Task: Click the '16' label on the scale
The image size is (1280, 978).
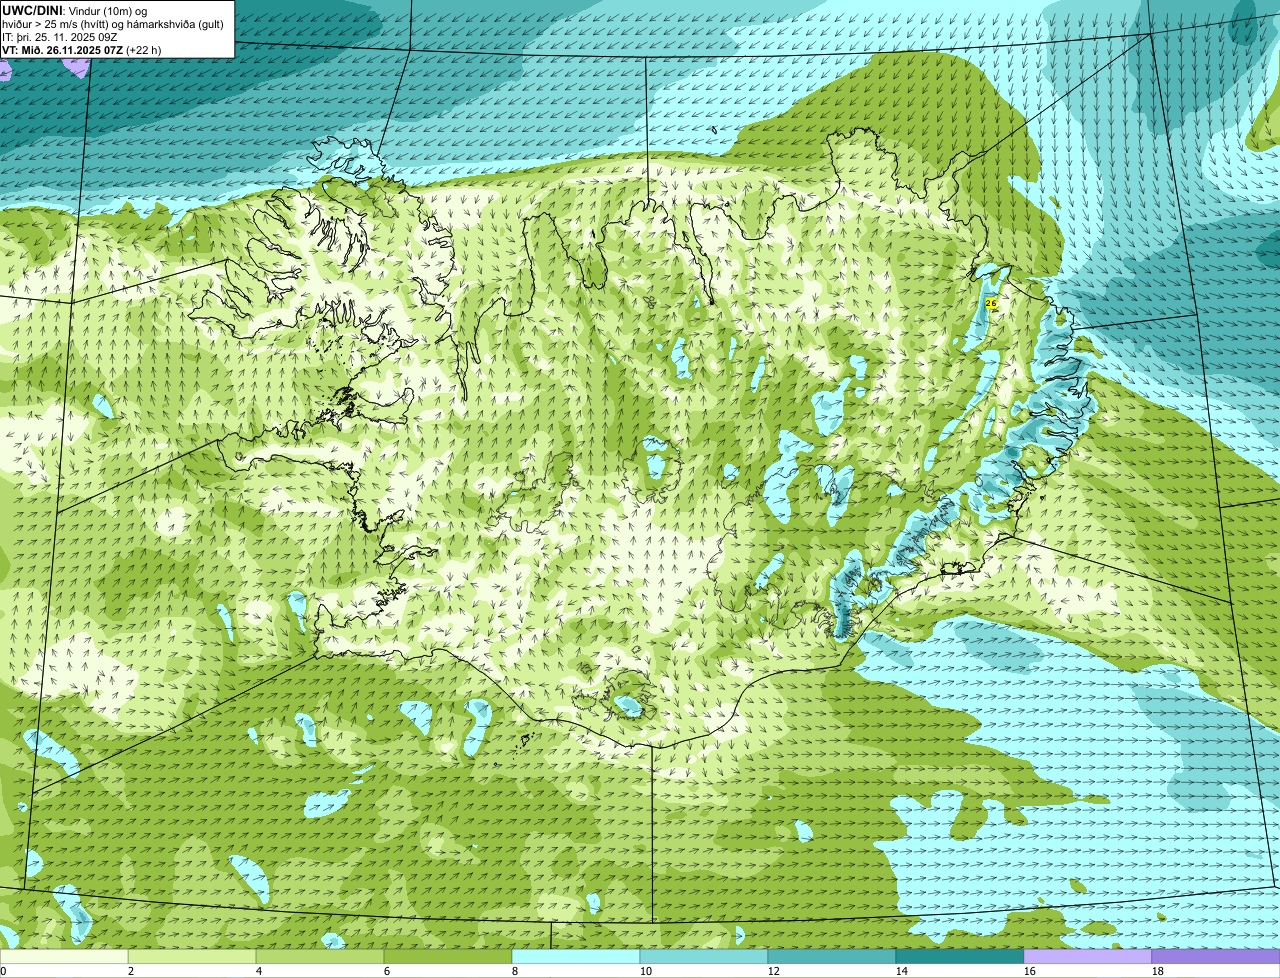Action: [x=1030, y=971]
